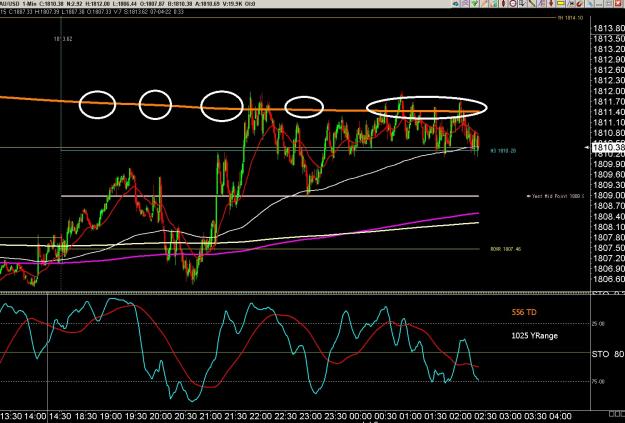Screen dimensions: 625x423
Task: Click the red circular refresh icon
Action: [580, 4]
